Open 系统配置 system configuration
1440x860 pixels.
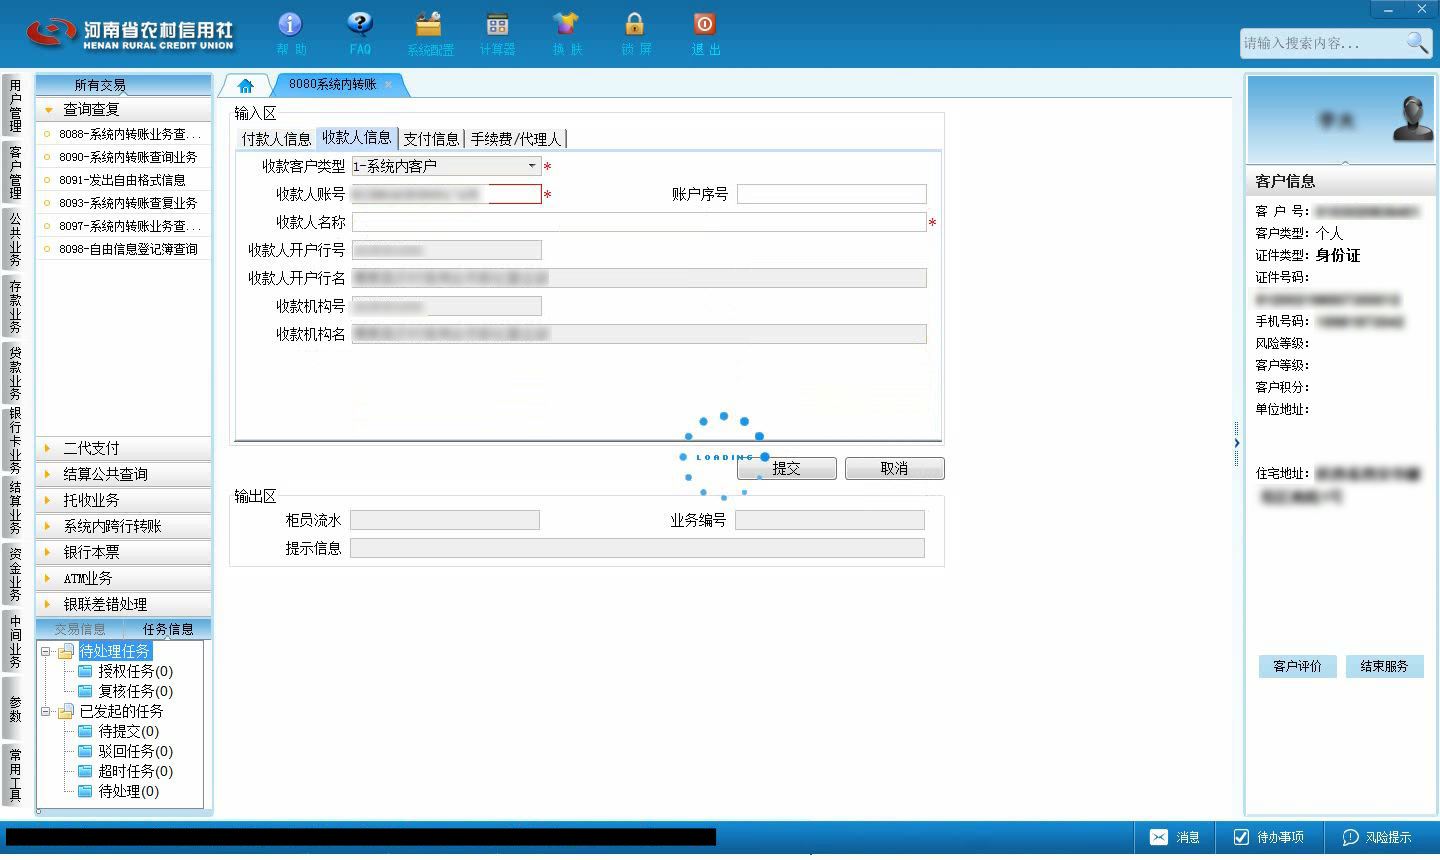coord(430,33)
